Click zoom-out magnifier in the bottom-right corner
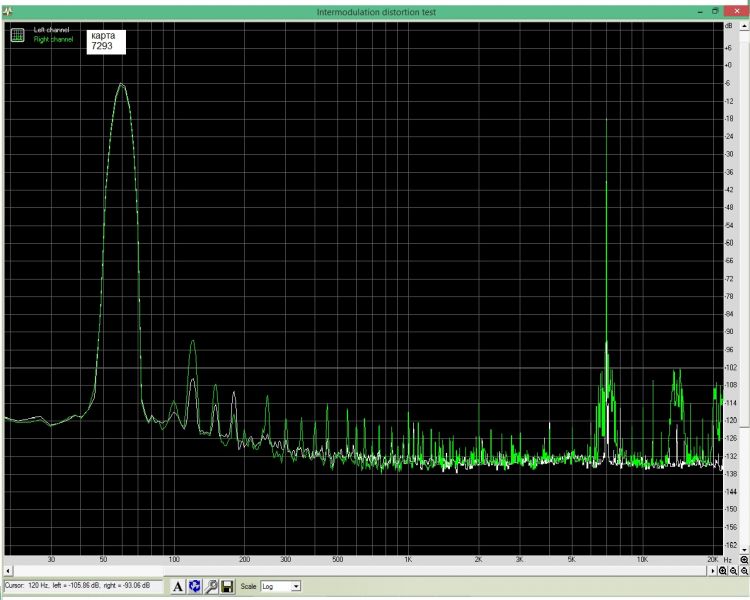This screenshot has height=600, width=750. 744,571
